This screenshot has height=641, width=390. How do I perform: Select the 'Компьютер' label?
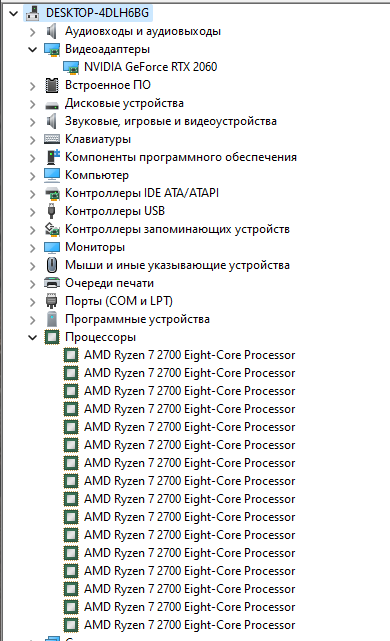click(97, 175)
